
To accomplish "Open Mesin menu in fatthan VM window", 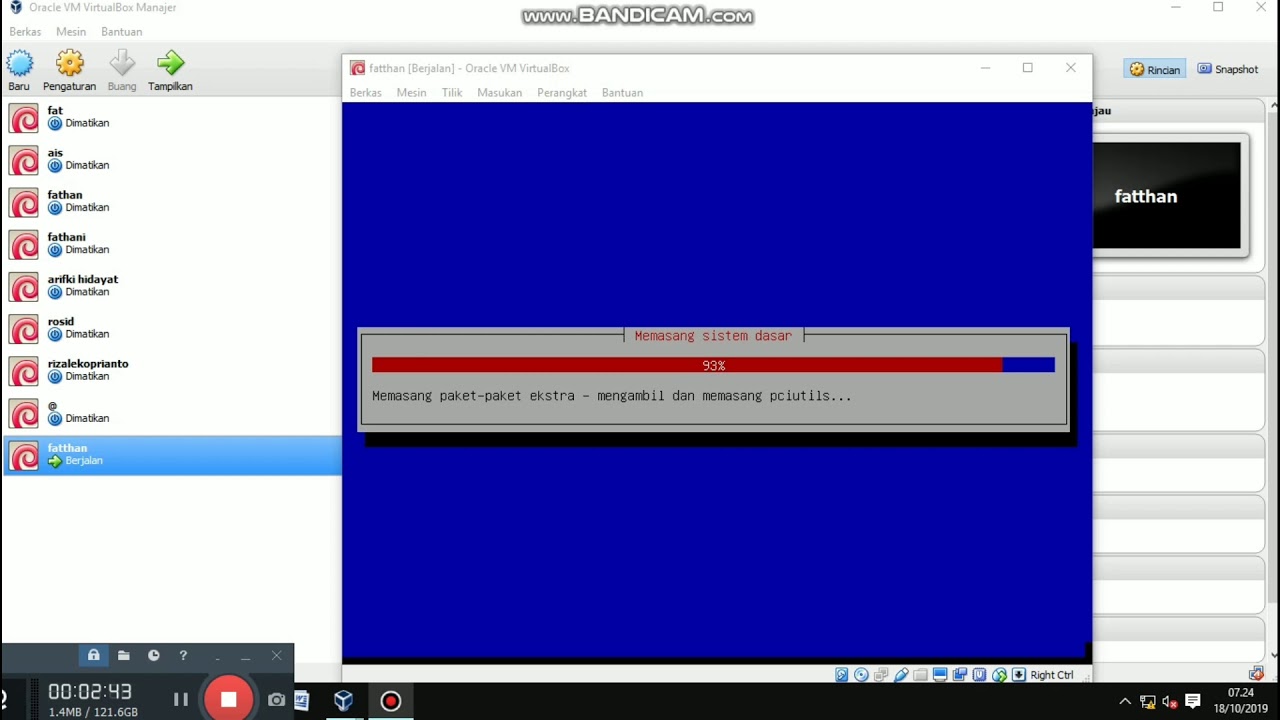I will [412, 93].
